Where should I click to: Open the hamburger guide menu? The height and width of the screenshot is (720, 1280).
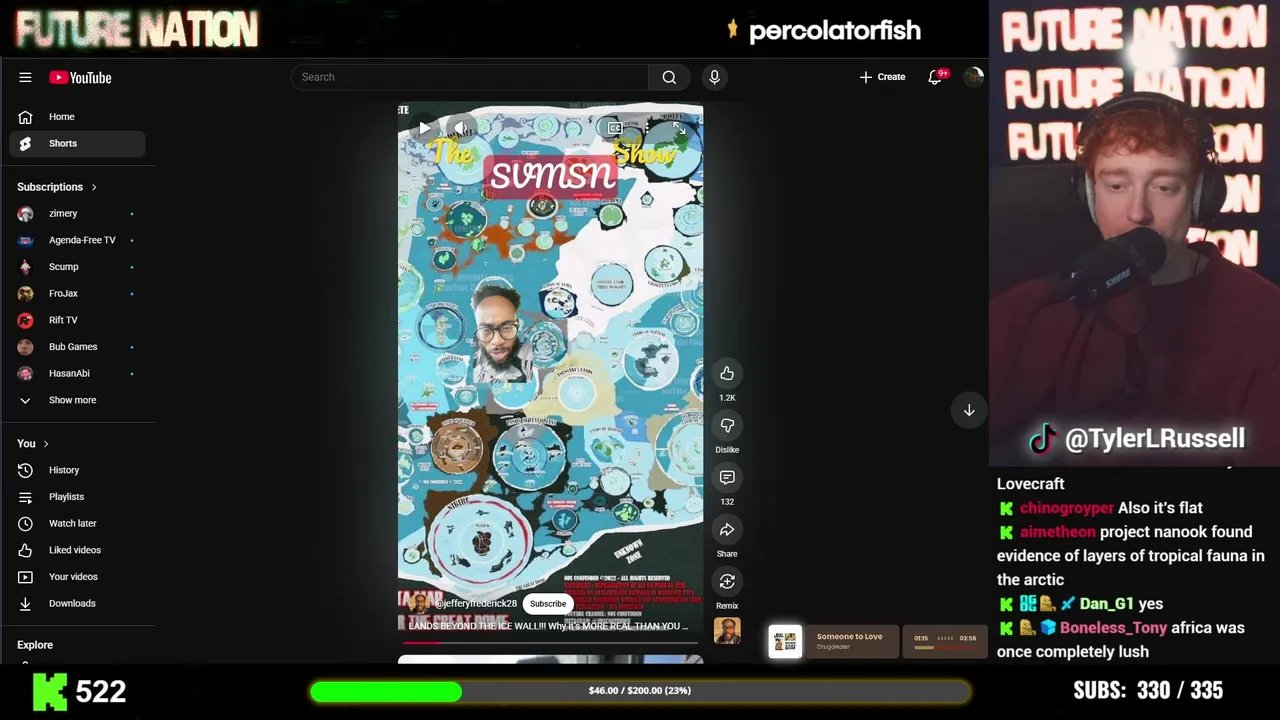point(25,77)
